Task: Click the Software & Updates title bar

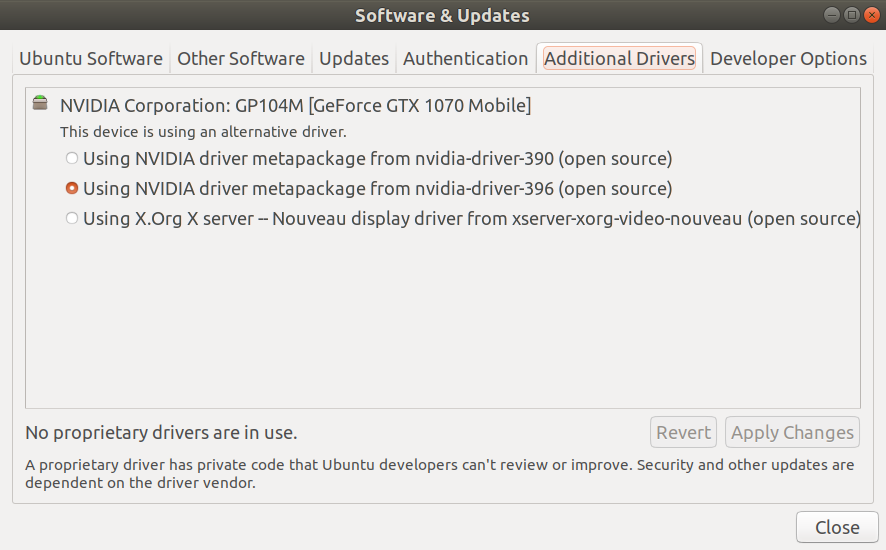Action: point(442,15)
